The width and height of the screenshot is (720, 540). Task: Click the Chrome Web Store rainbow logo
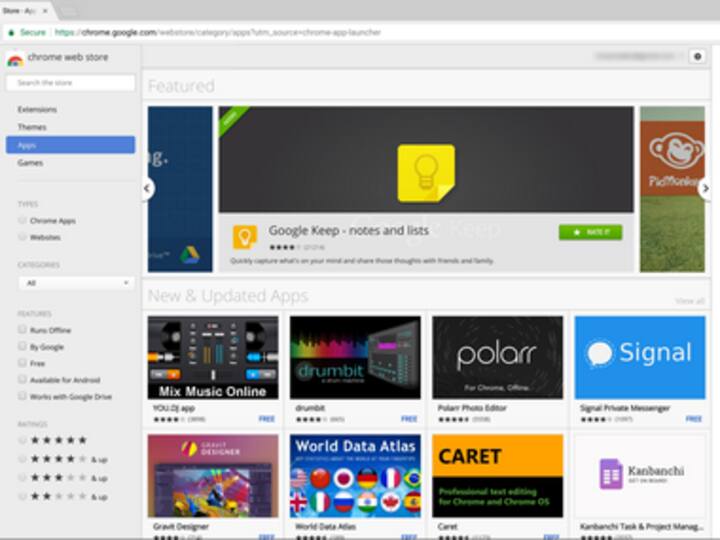[15, 59]
